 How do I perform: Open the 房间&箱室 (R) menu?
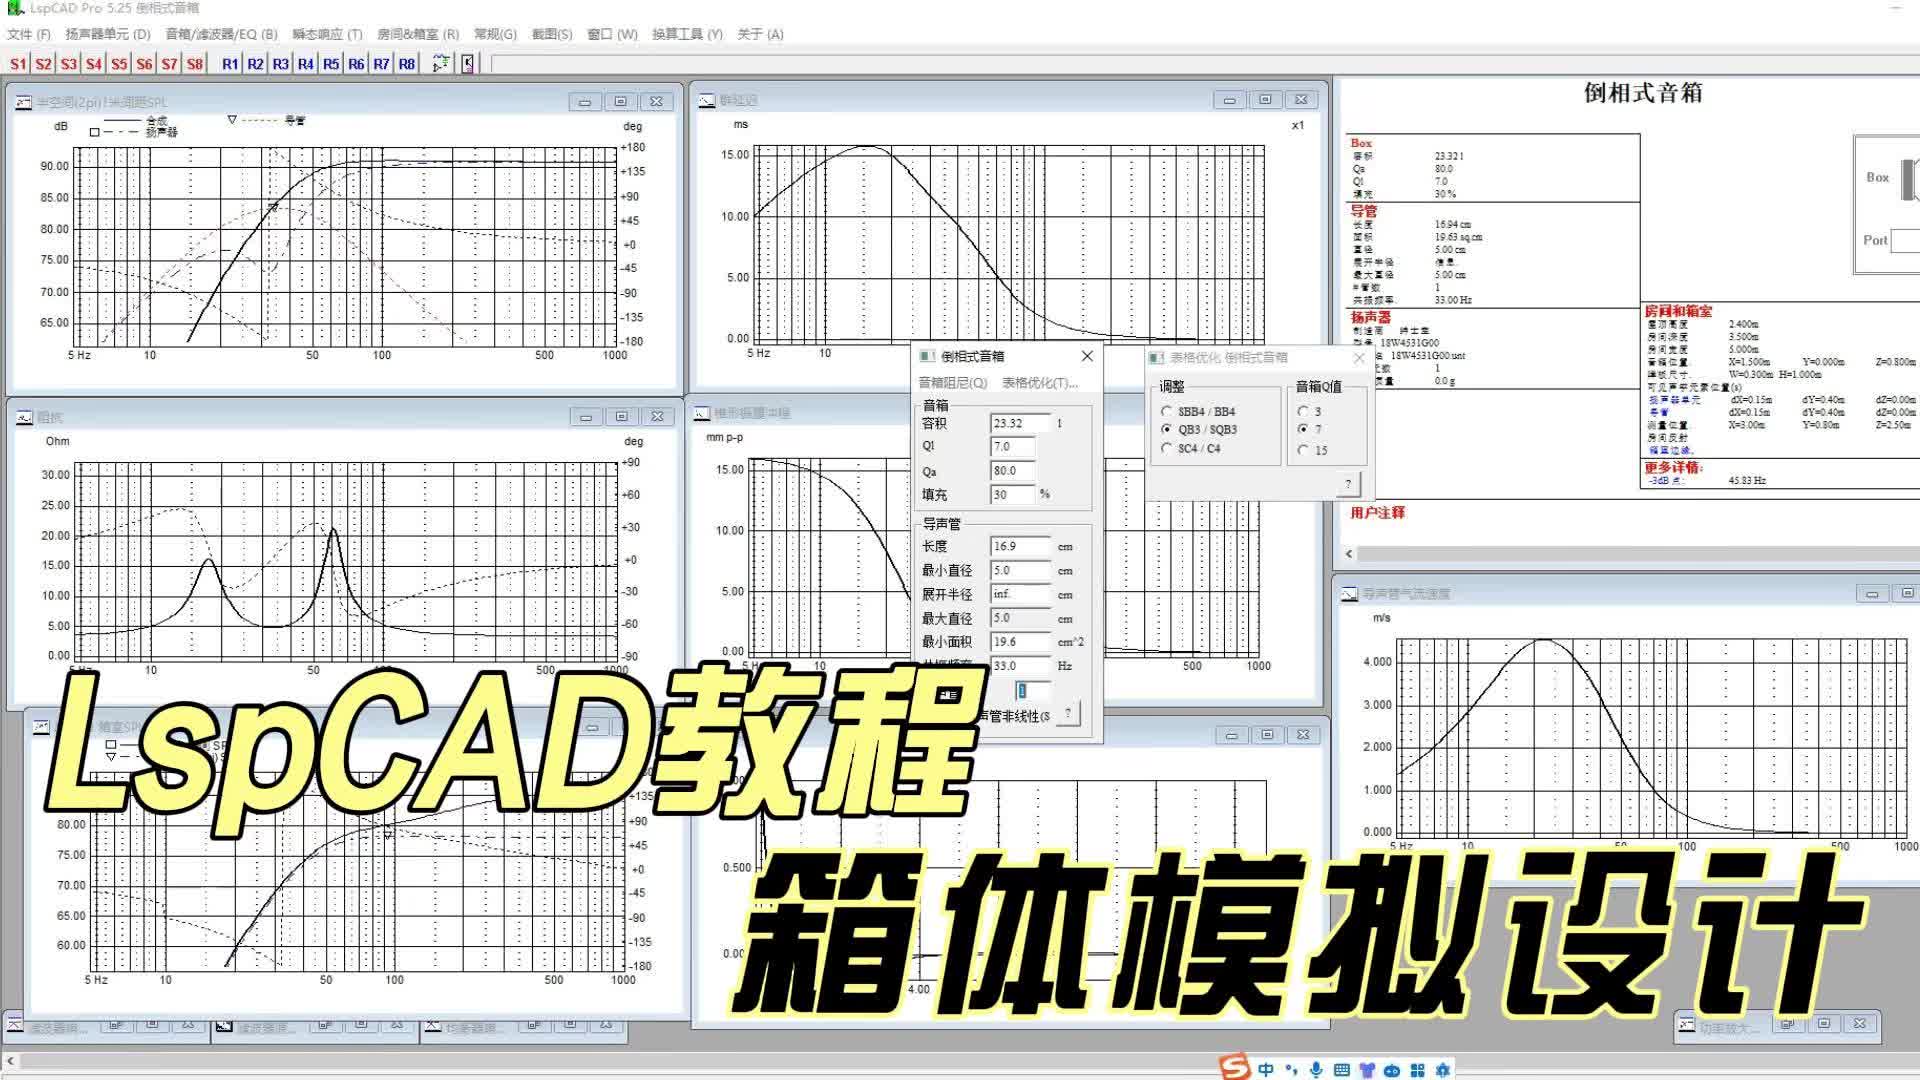(x=418, y=34)
